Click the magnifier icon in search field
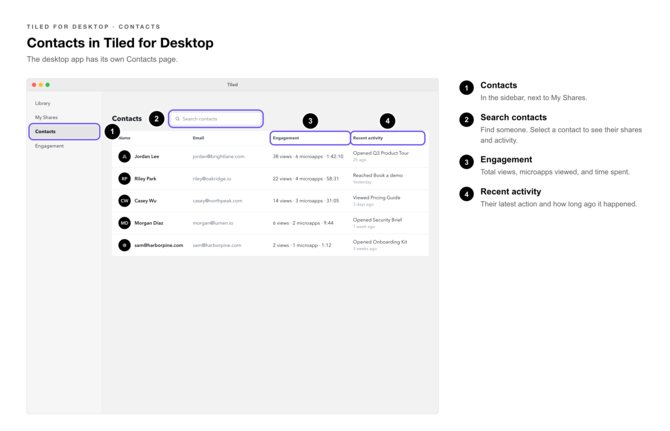 (177, 119)
